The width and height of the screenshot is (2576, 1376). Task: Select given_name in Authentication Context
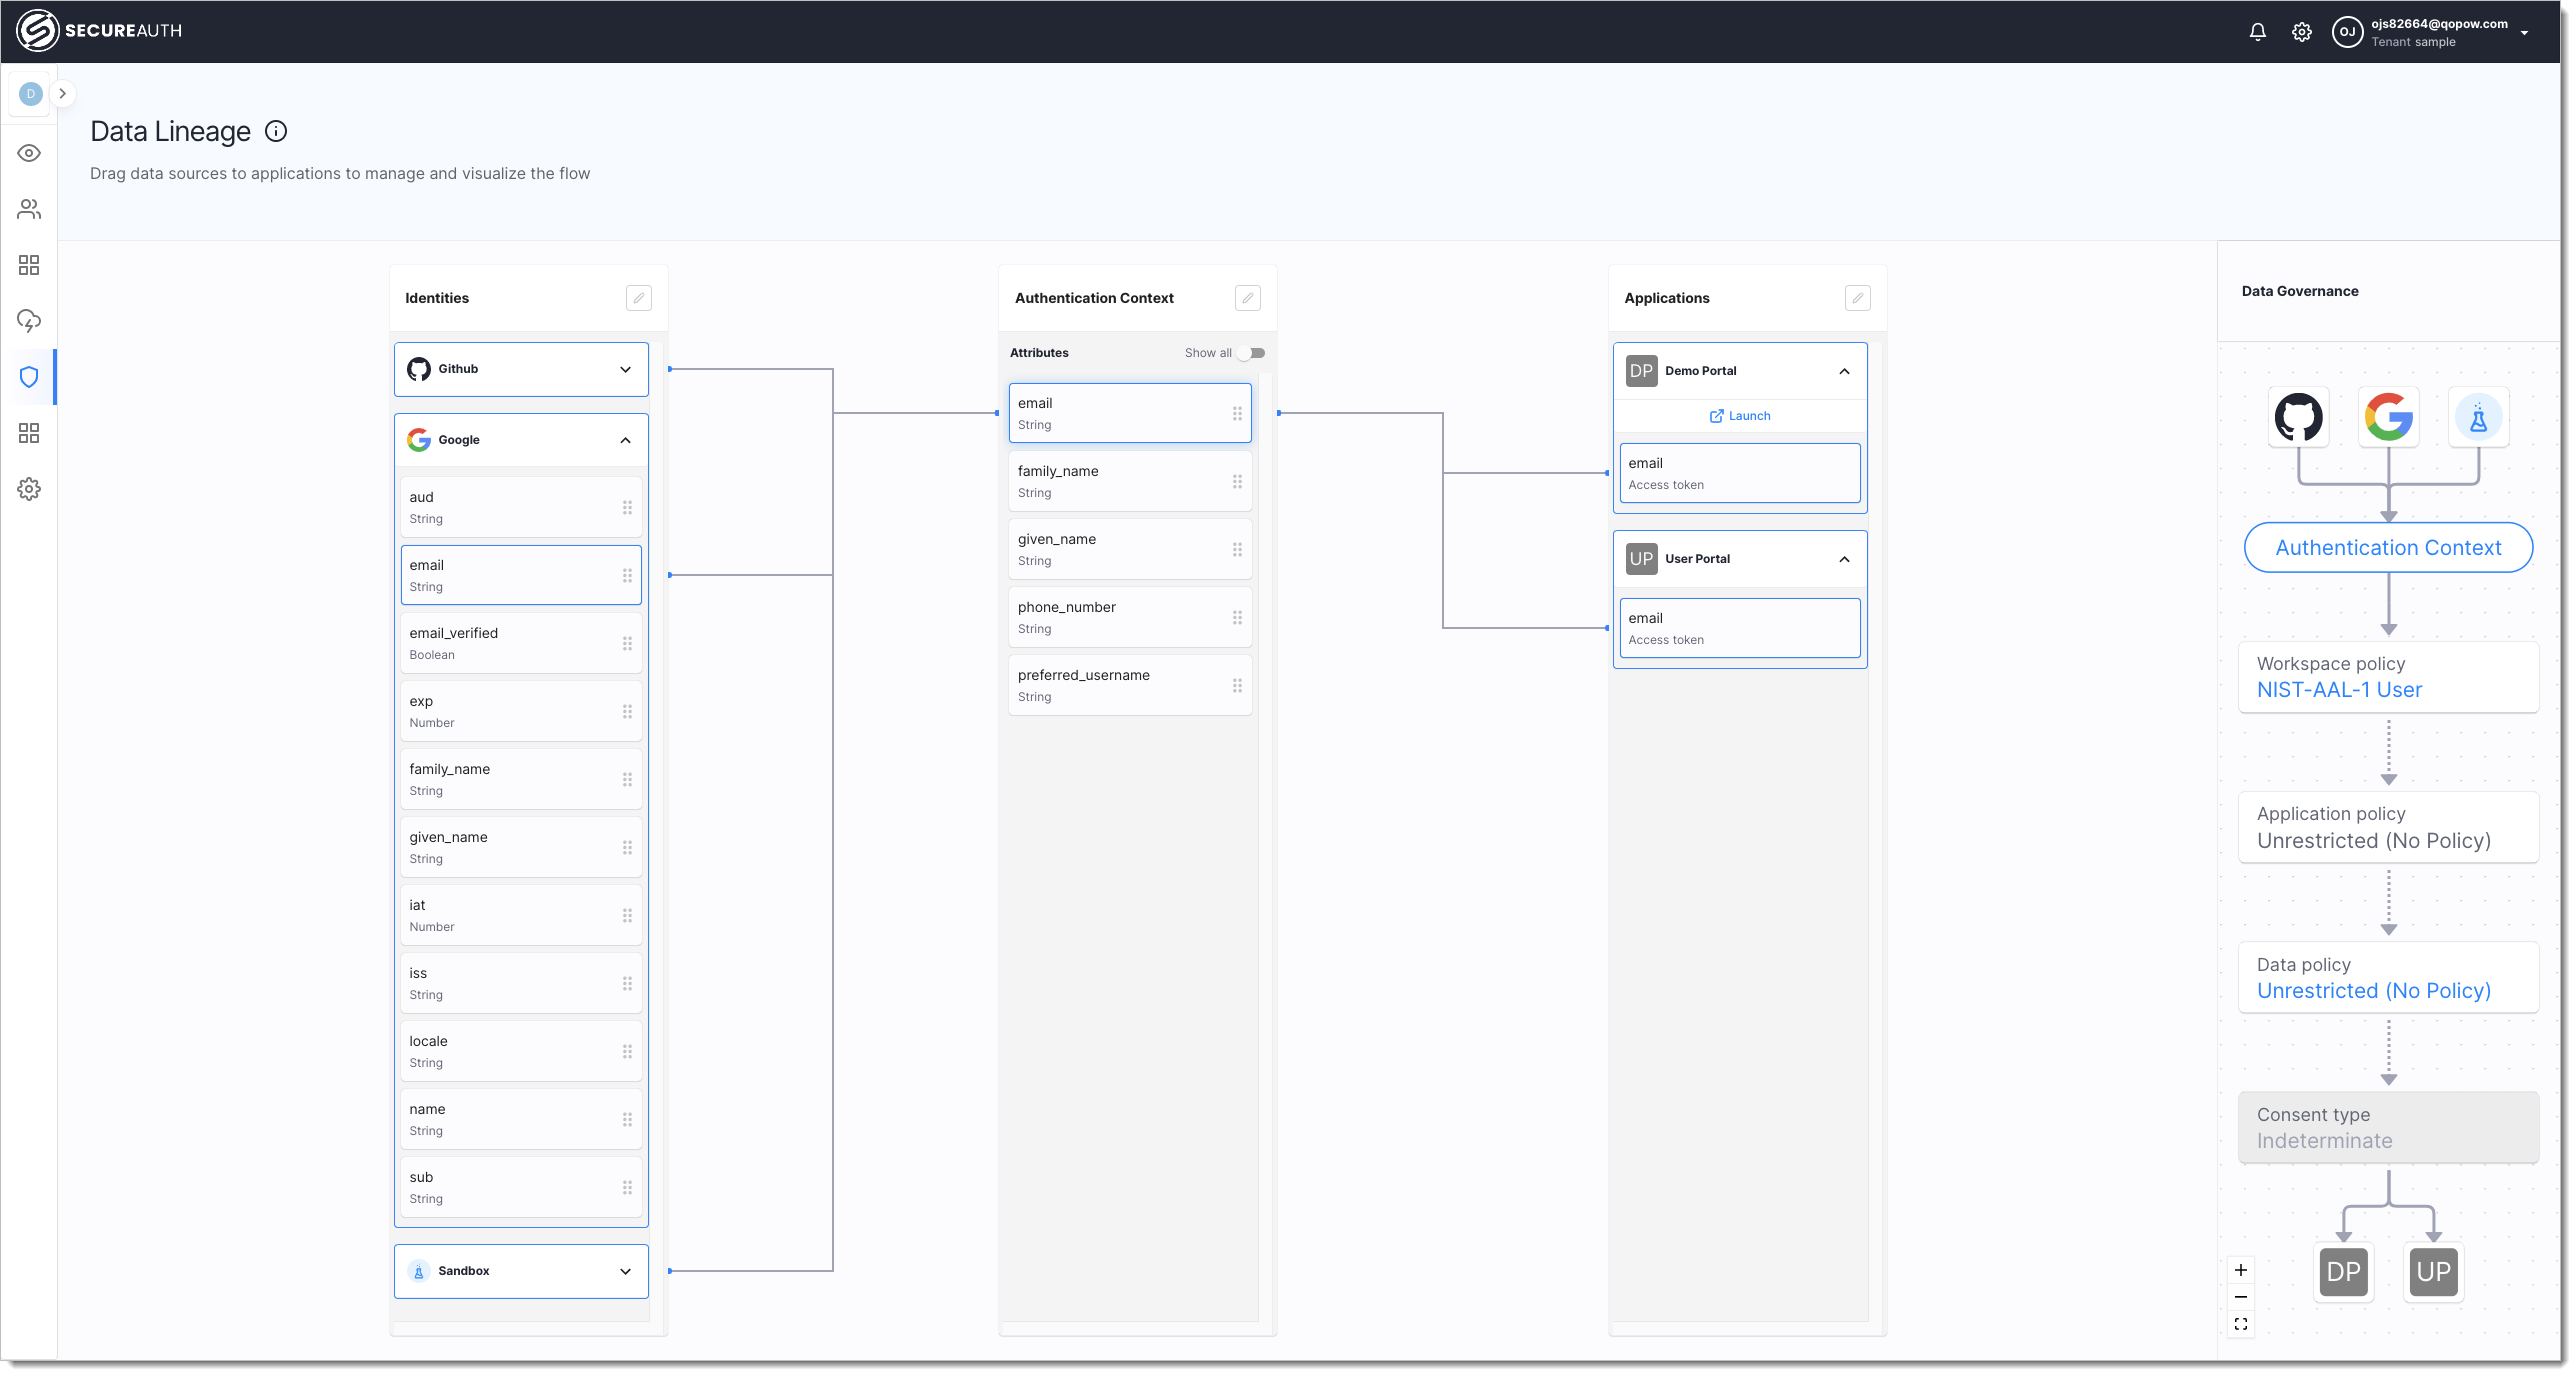1130,549
